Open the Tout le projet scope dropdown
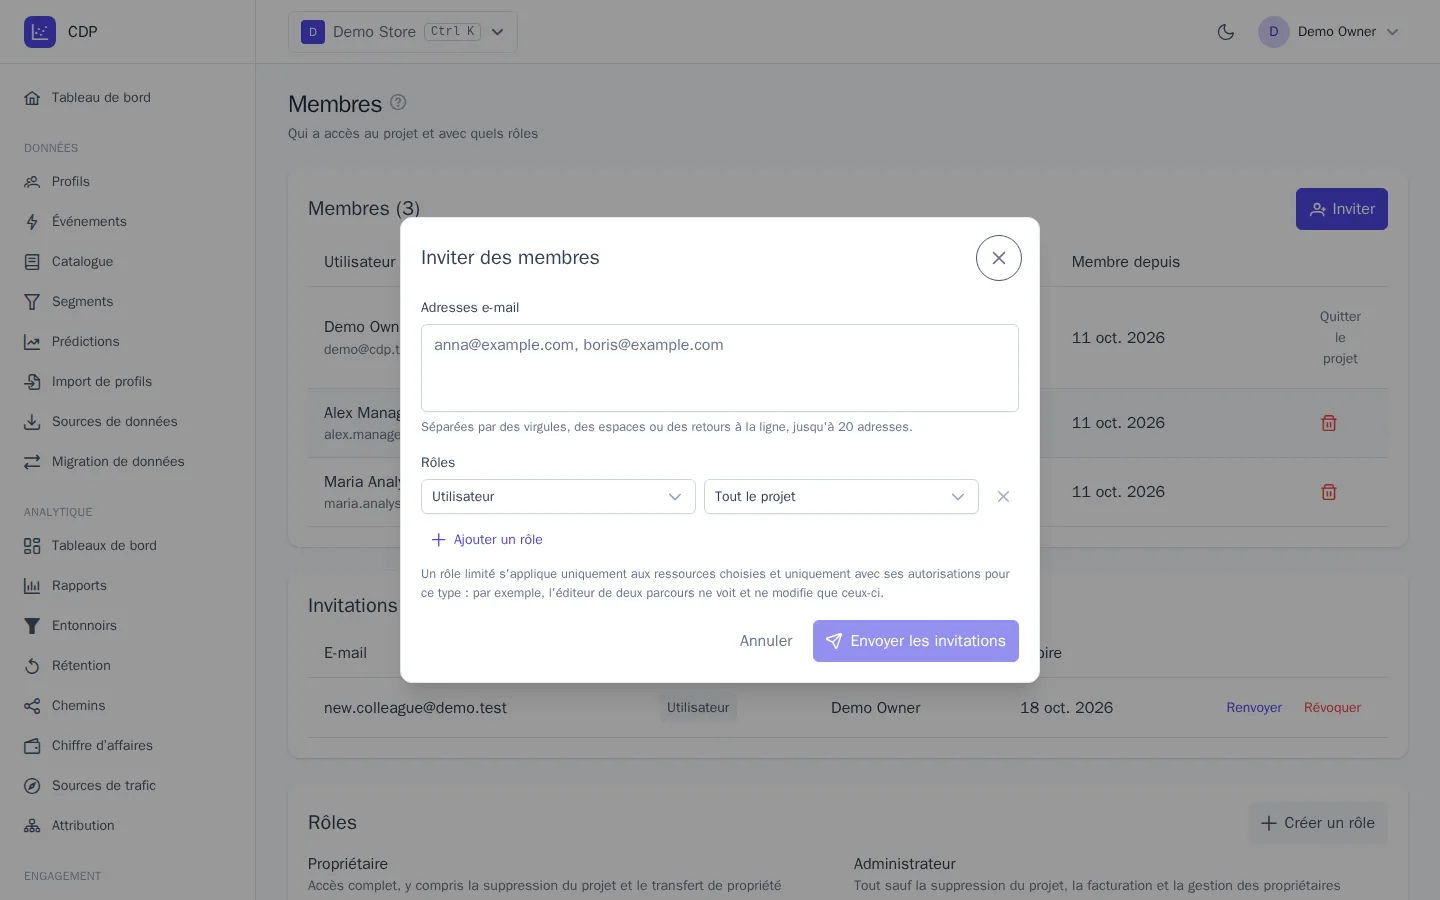The width and height of the screenshot is (1440, 900). (841, 497)
